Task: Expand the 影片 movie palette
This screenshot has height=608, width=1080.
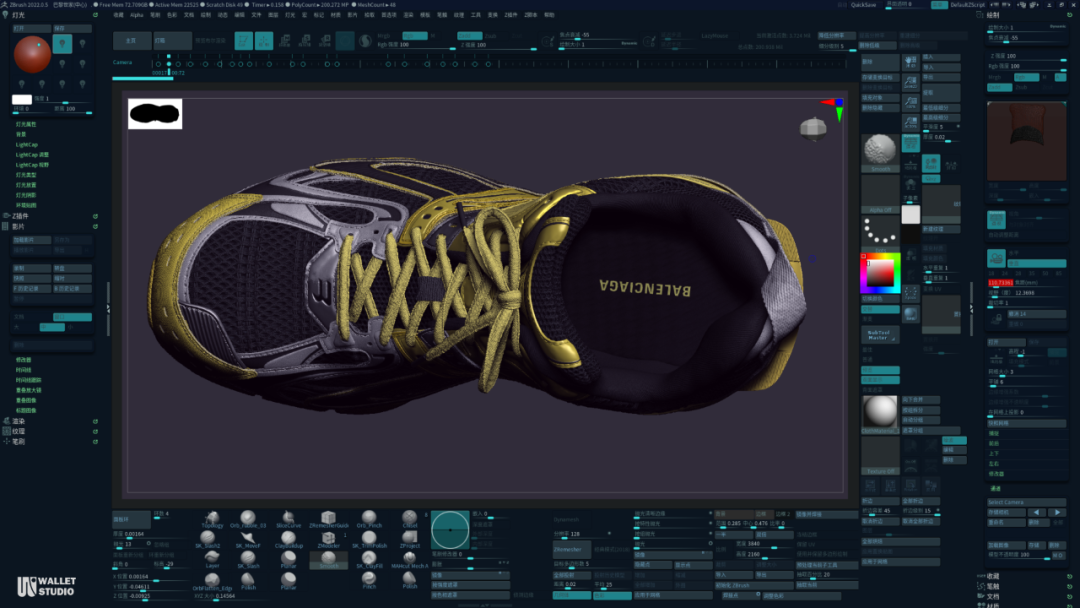Action: coord(18,227)
